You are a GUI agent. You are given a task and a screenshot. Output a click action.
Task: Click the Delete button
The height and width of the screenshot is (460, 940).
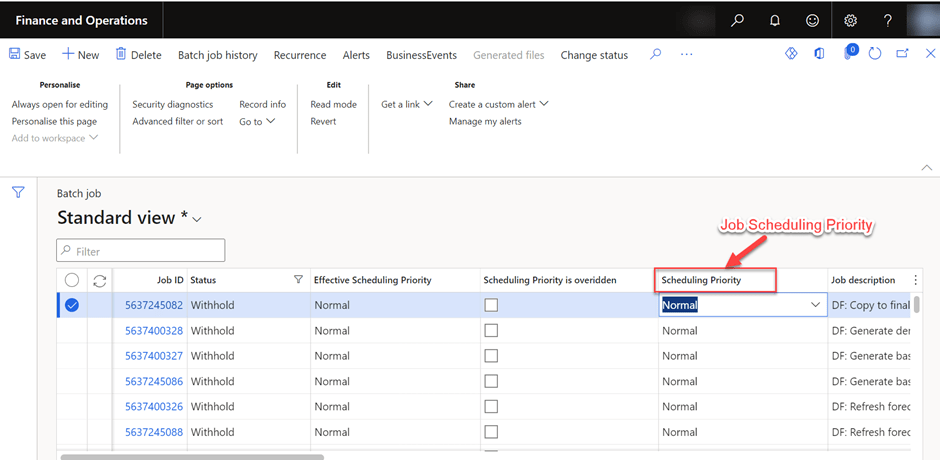138,55
